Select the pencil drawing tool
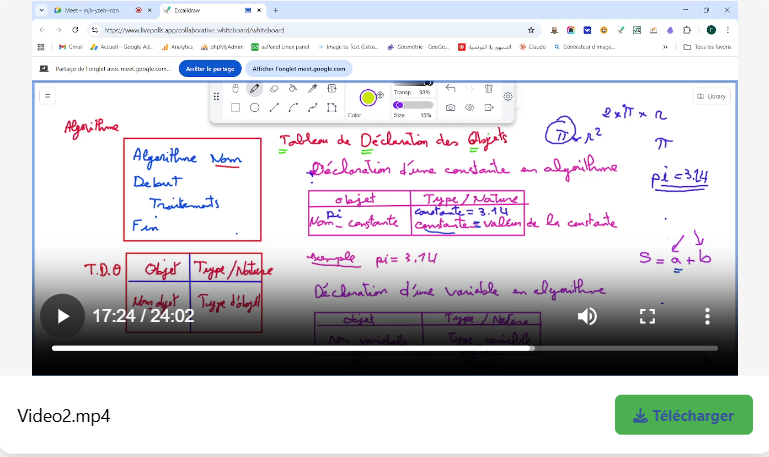This screenshot has width=769, height=457. point(255,89)
